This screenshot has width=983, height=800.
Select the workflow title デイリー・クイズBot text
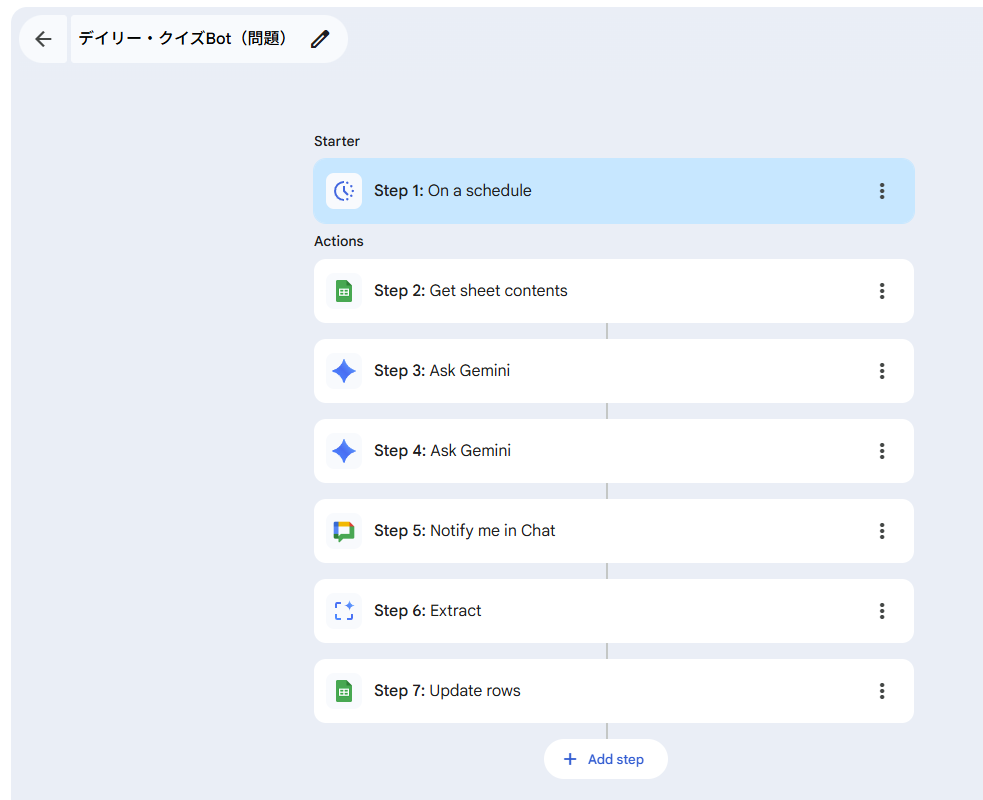tap(184, 39)
